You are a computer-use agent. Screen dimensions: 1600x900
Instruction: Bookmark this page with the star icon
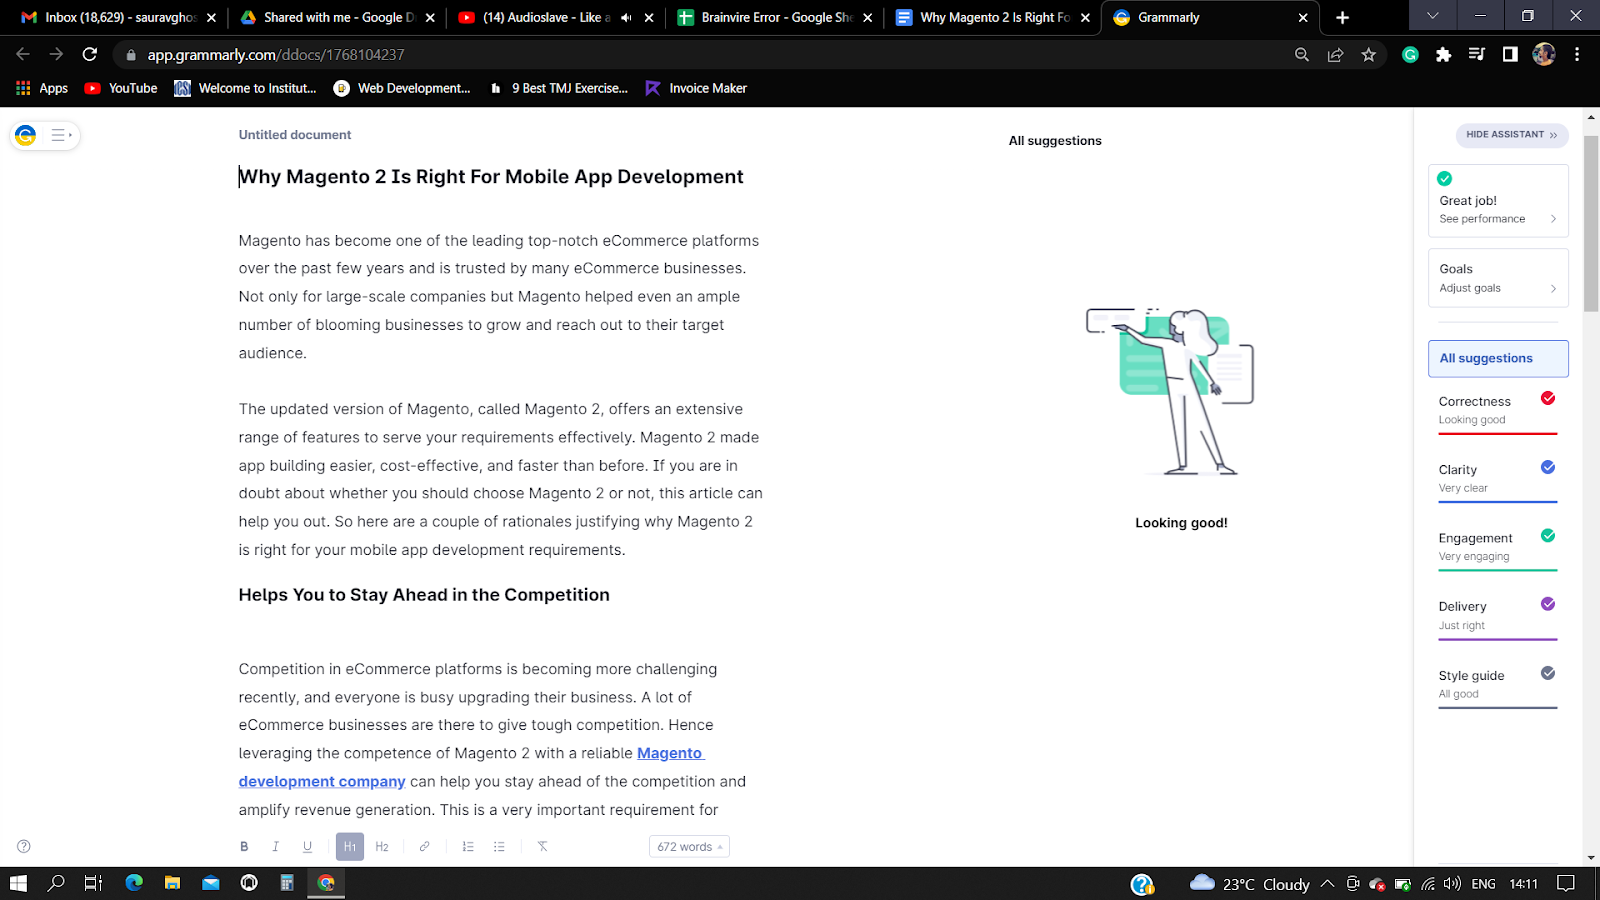[1369, 55]
